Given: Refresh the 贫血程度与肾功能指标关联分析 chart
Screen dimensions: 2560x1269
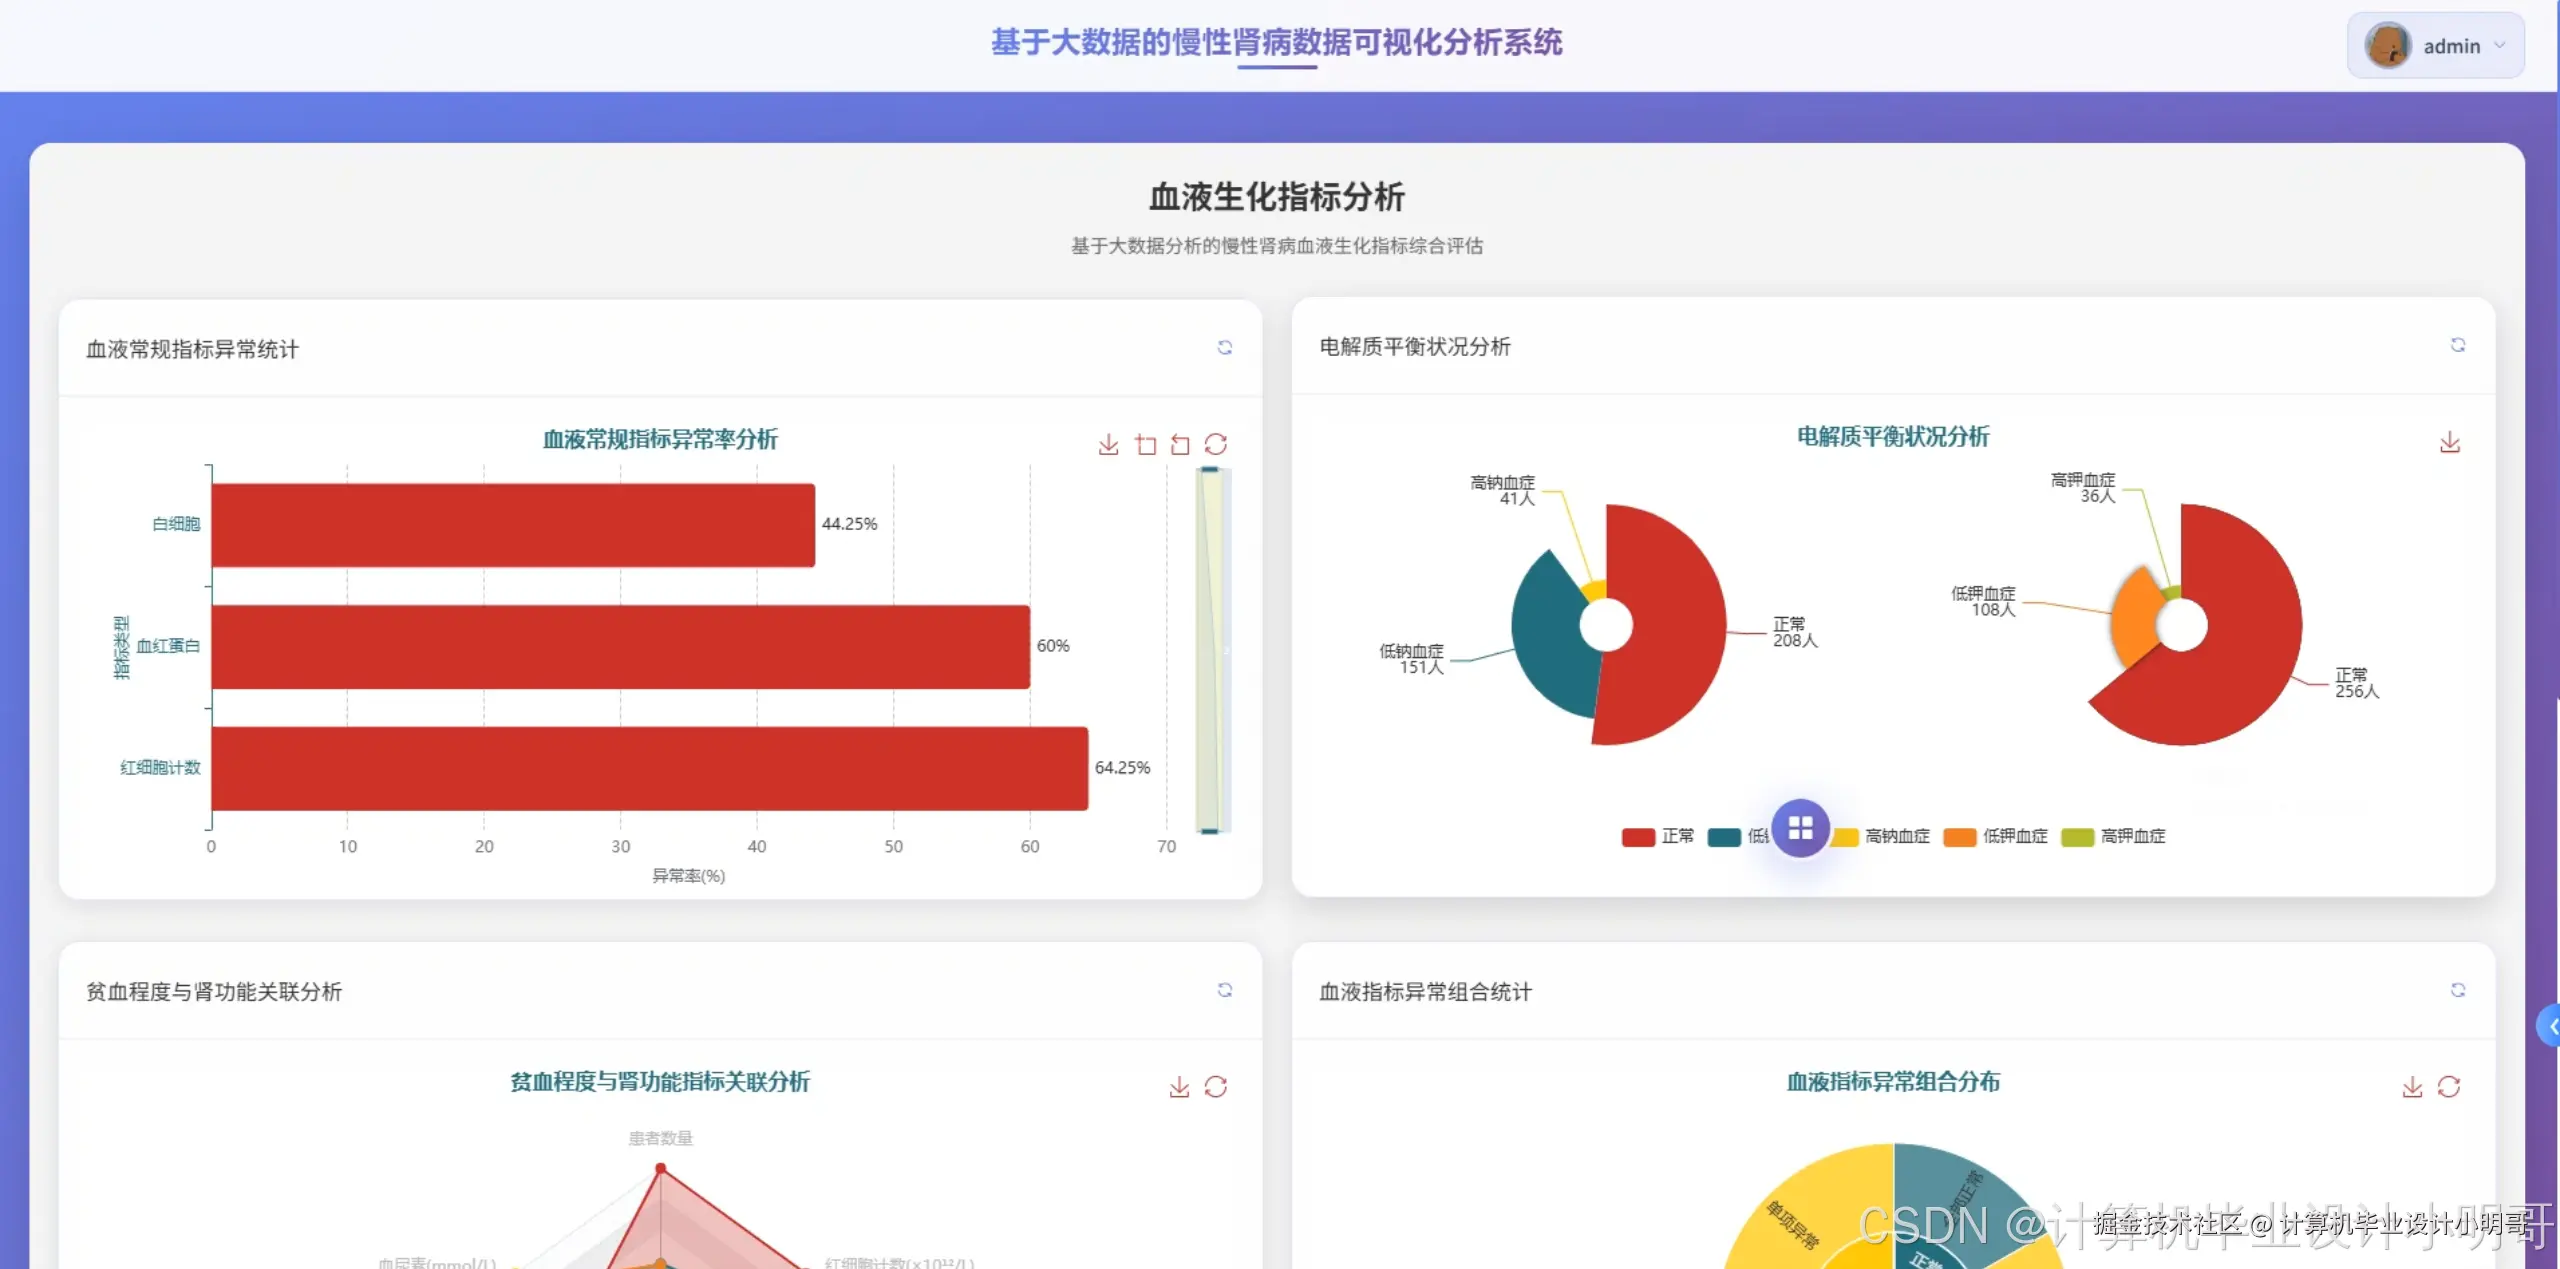Looking at the screenshot, I should 1218,1087.
